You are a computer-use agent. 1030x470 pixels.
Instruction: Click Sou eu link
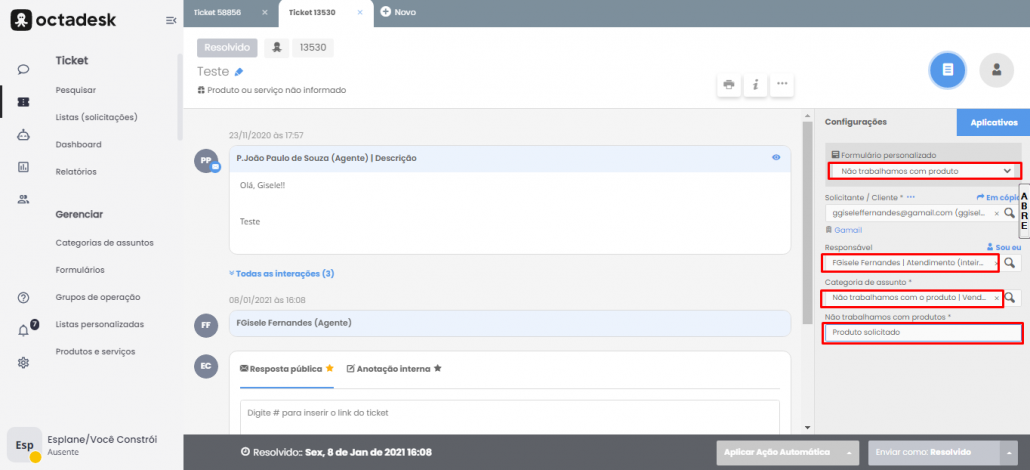click(x=1003, y=246)
